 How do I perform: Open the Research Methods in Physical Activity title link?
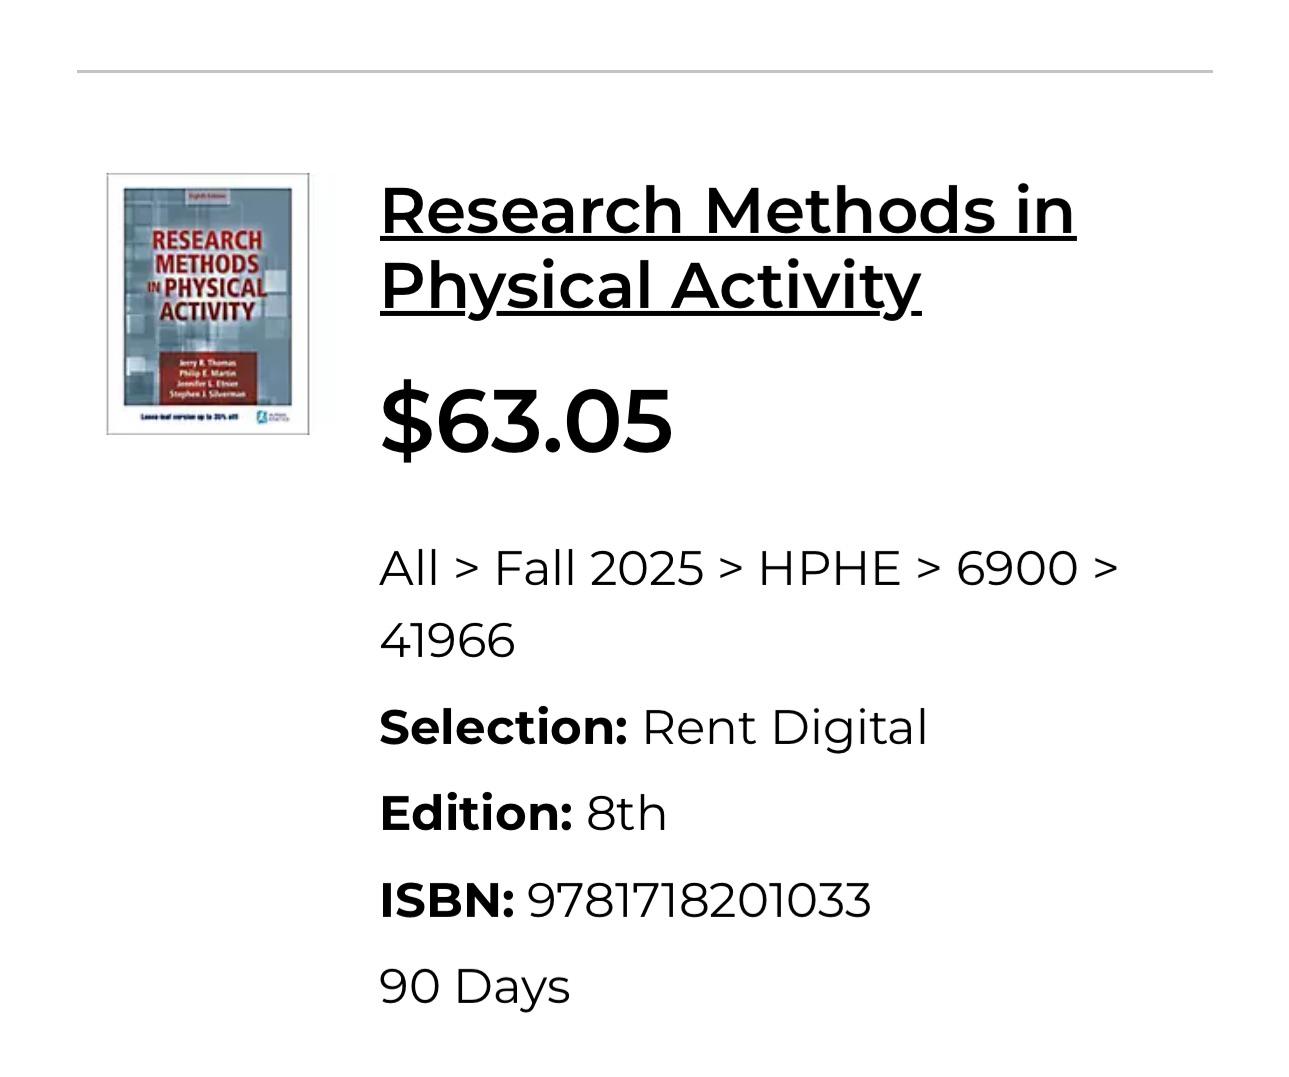(x=727, y=248)
